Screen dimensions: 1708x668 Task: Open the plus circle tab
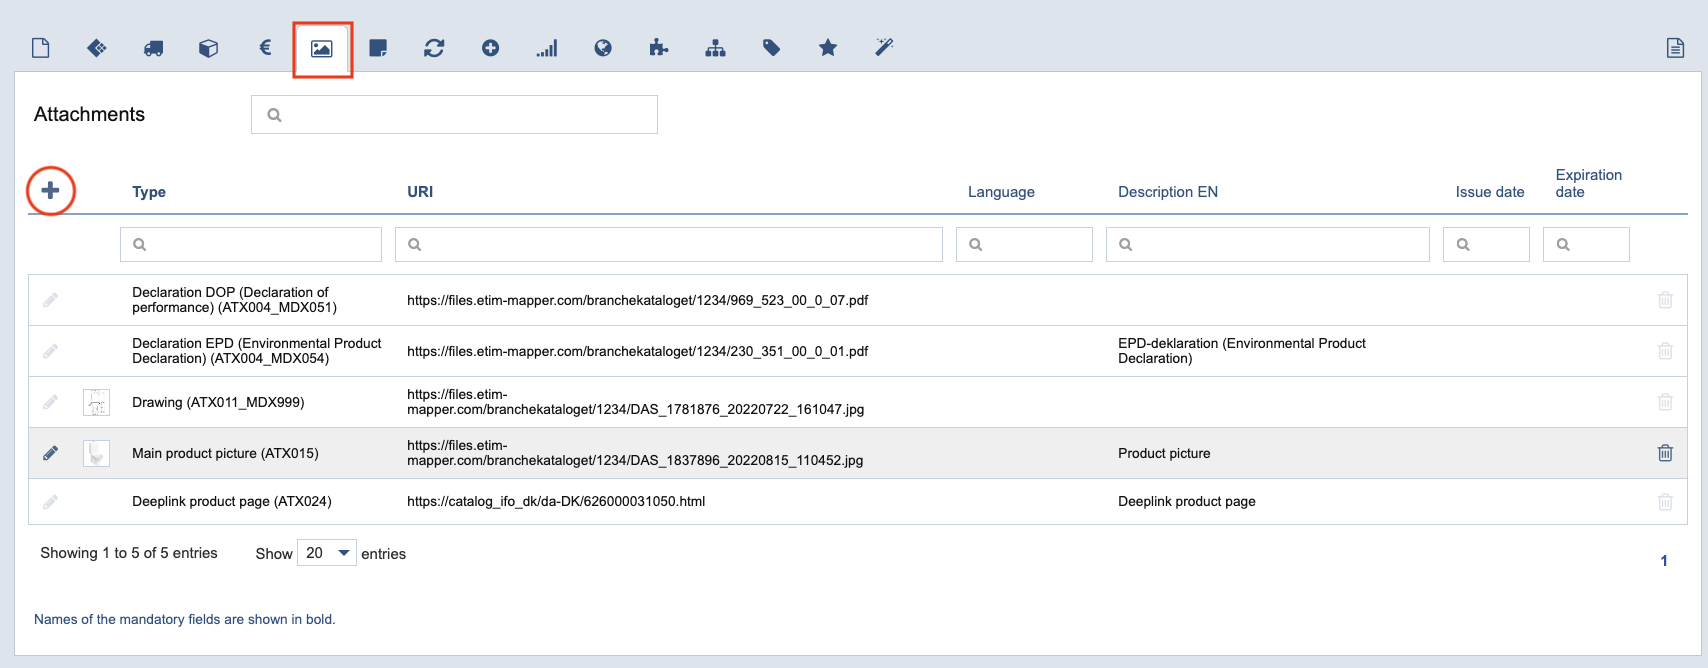(x=490, y=48)
